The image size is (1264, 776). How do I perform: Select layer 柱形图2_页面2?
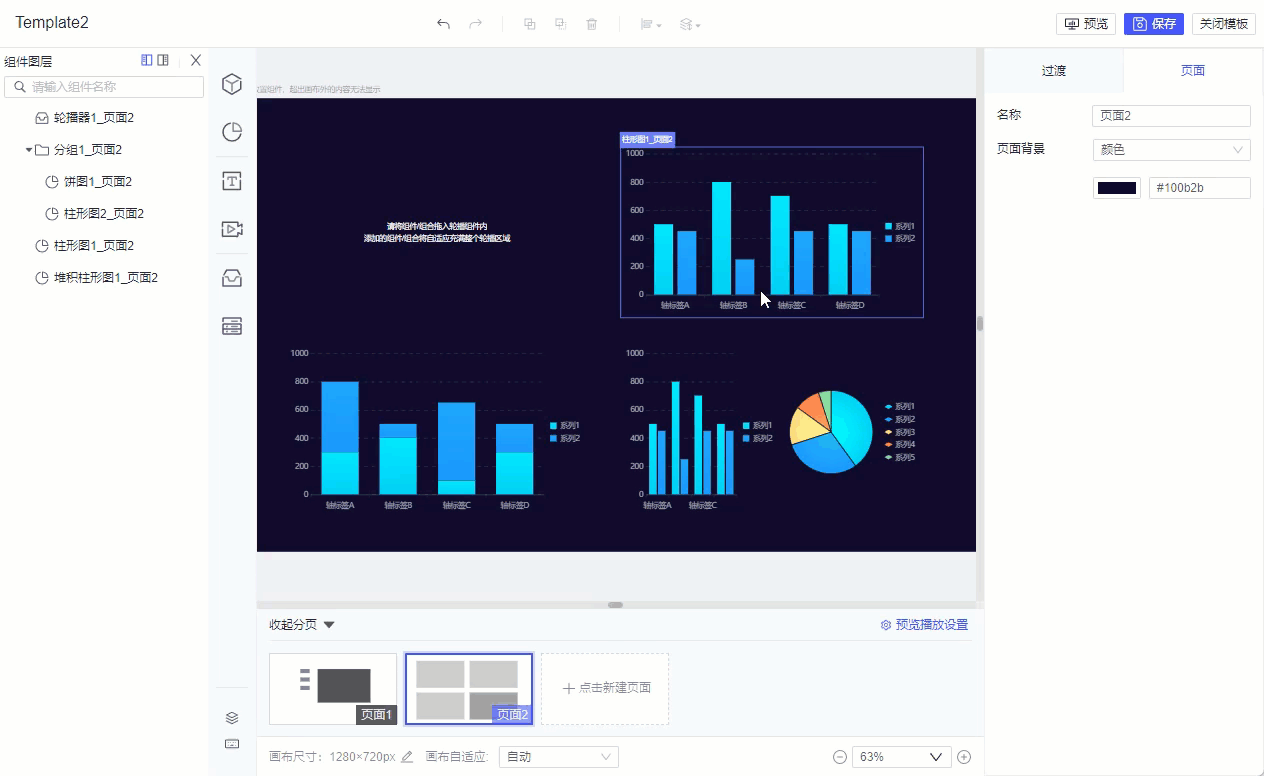[x=104, y=214]
